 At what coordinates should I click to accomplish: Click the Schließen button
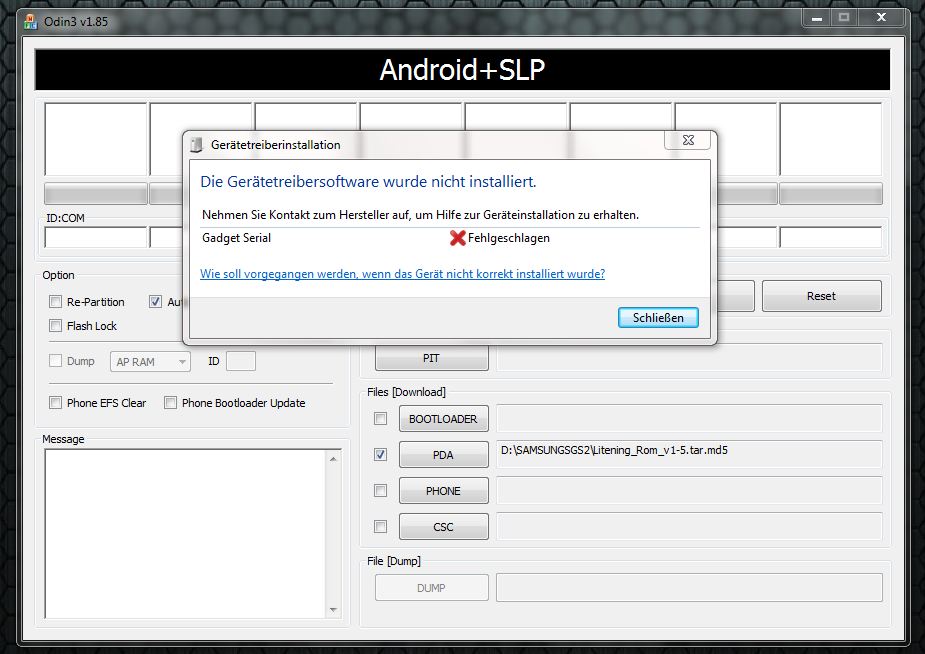click(658, 318)
